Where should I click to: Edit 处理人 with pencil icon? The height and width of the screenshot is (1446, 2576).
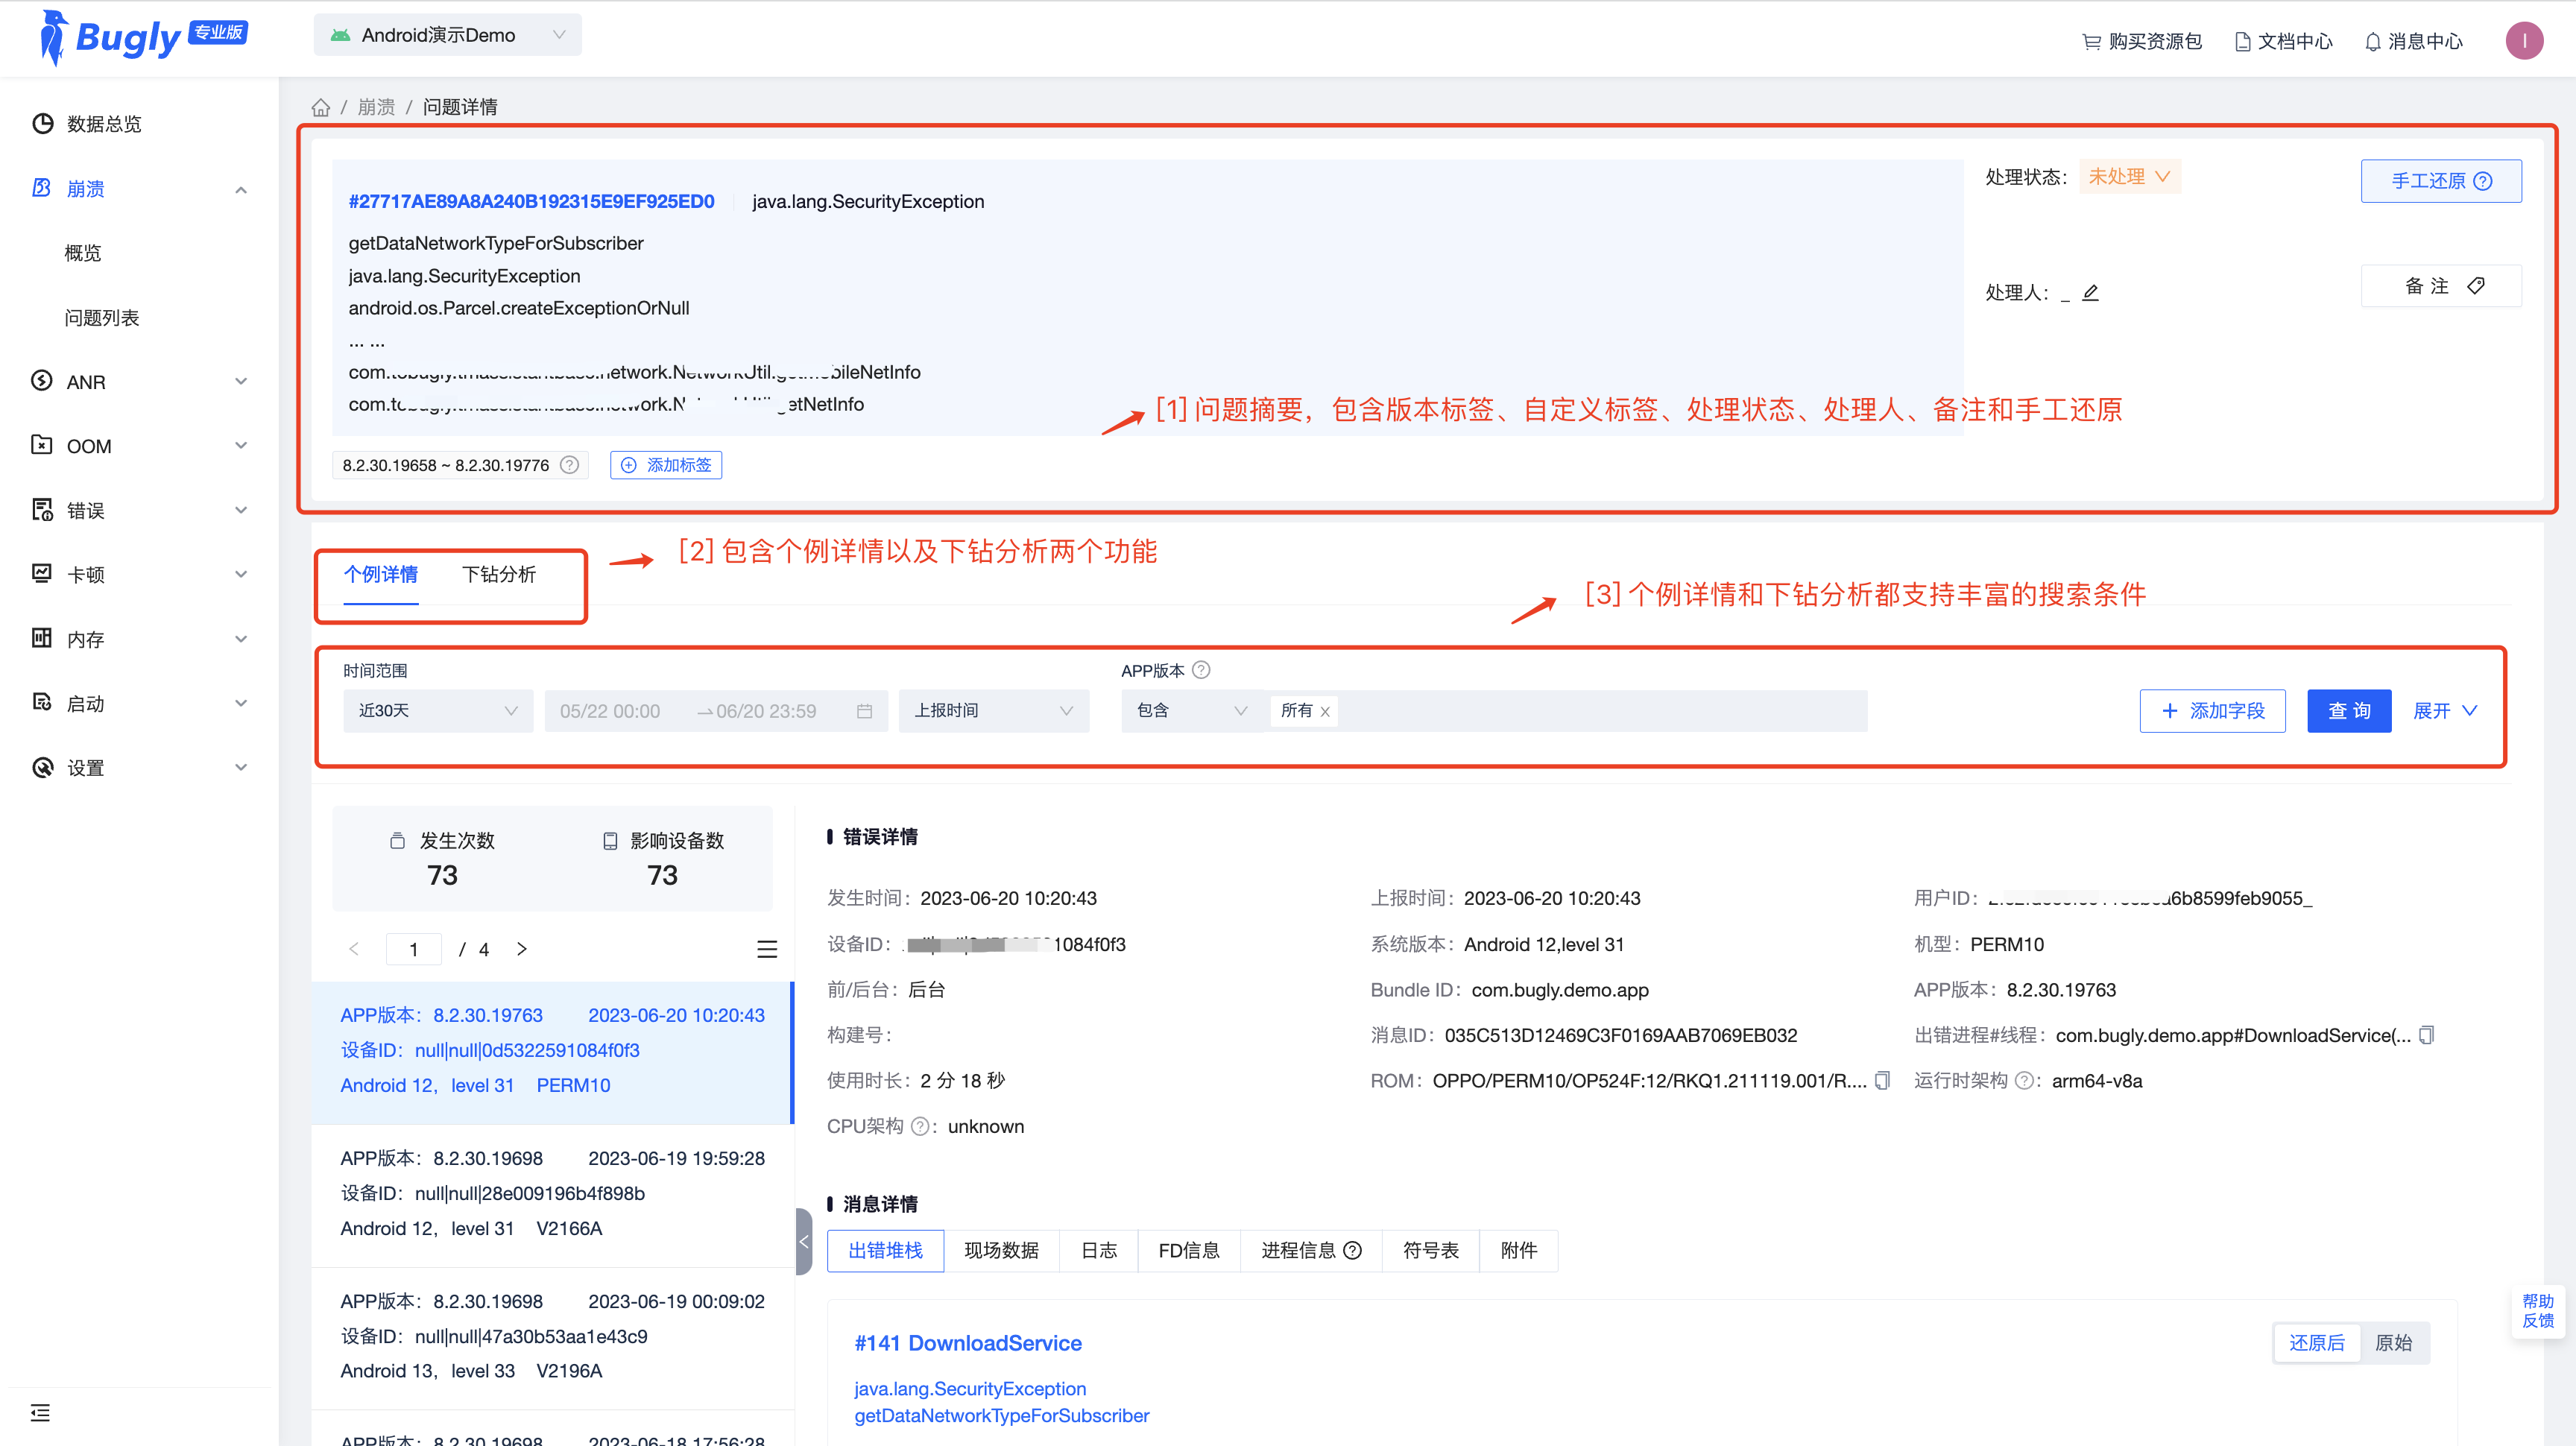[x=2091, y=292]
